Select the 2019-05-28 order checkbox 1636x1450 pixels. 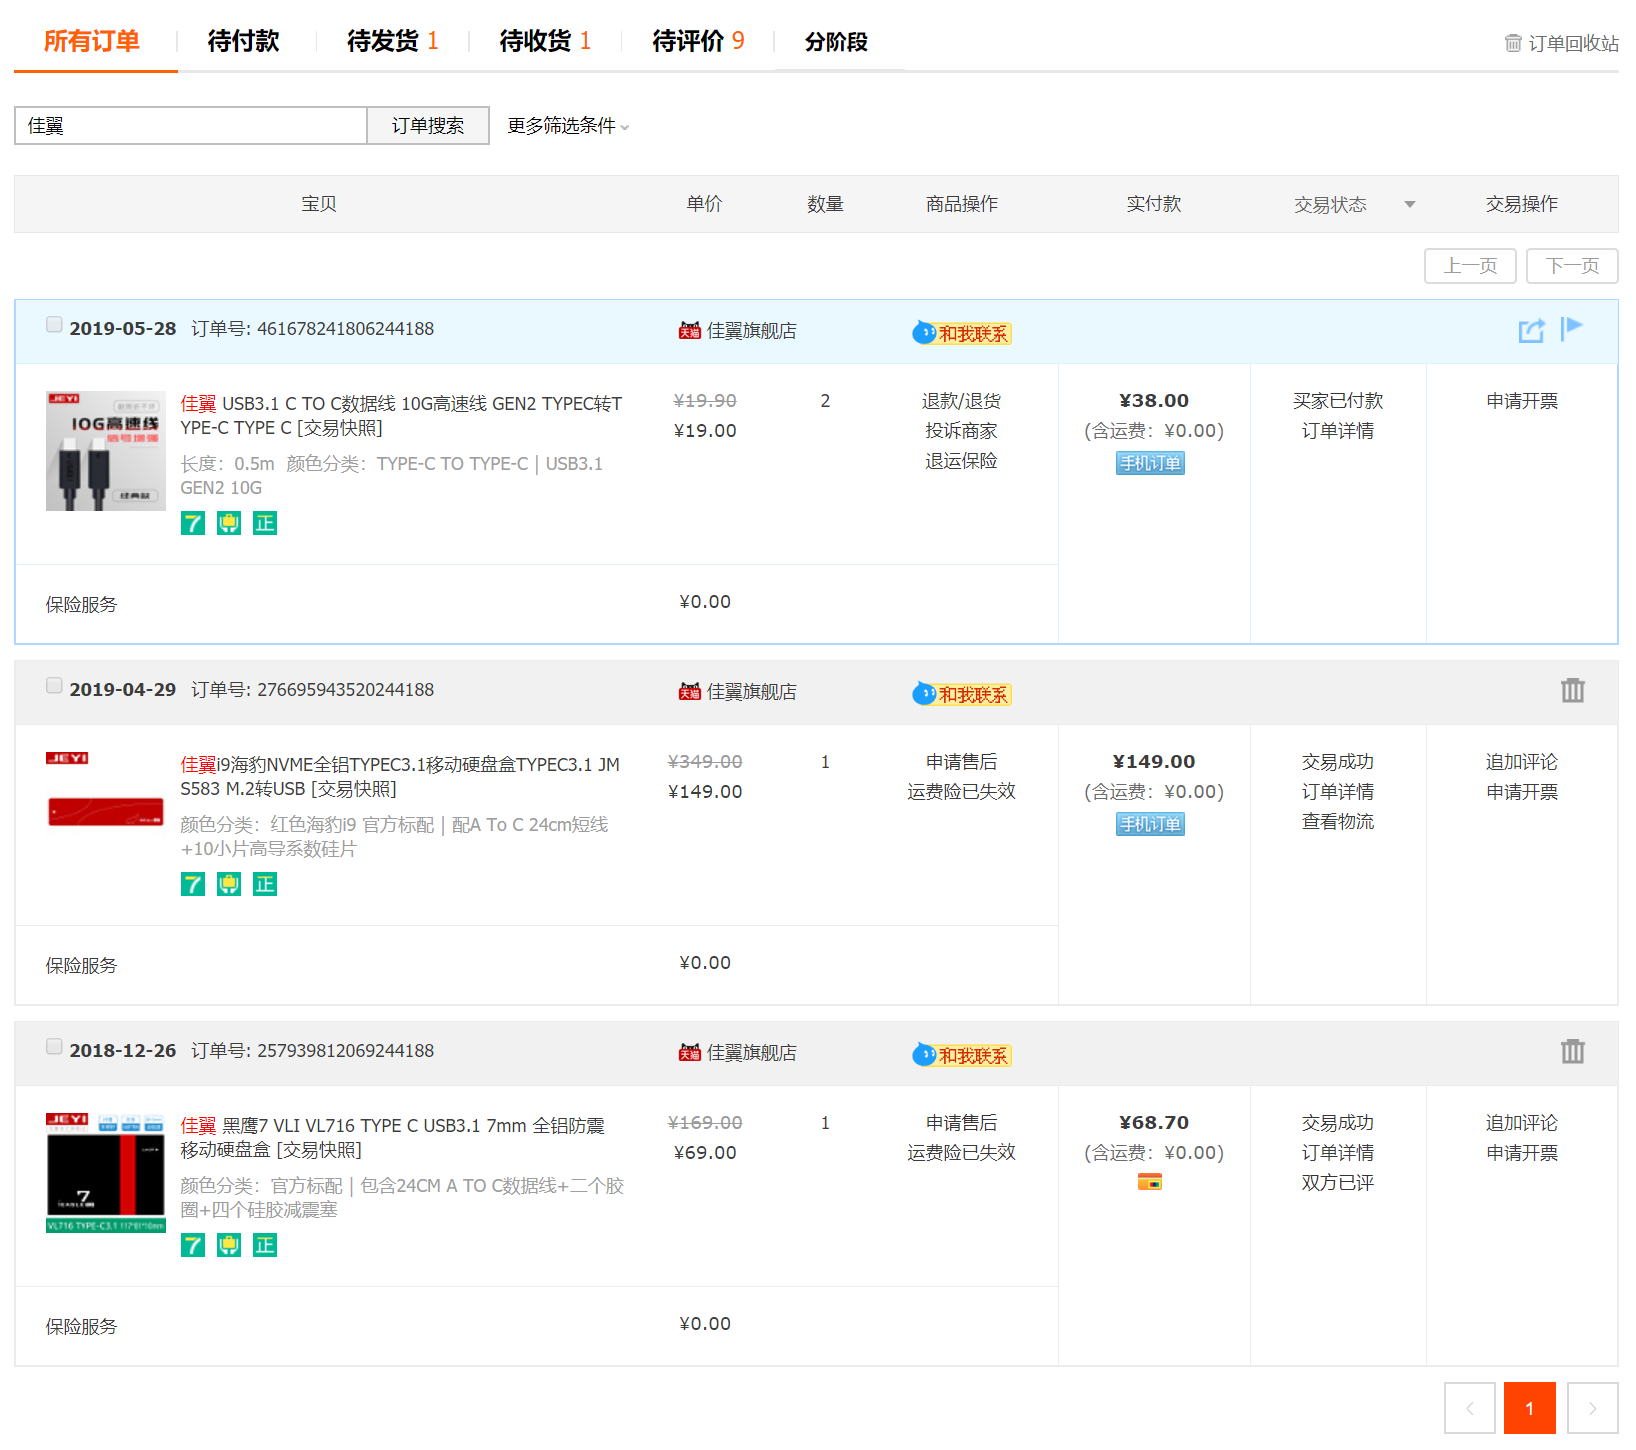pos(54,324)
